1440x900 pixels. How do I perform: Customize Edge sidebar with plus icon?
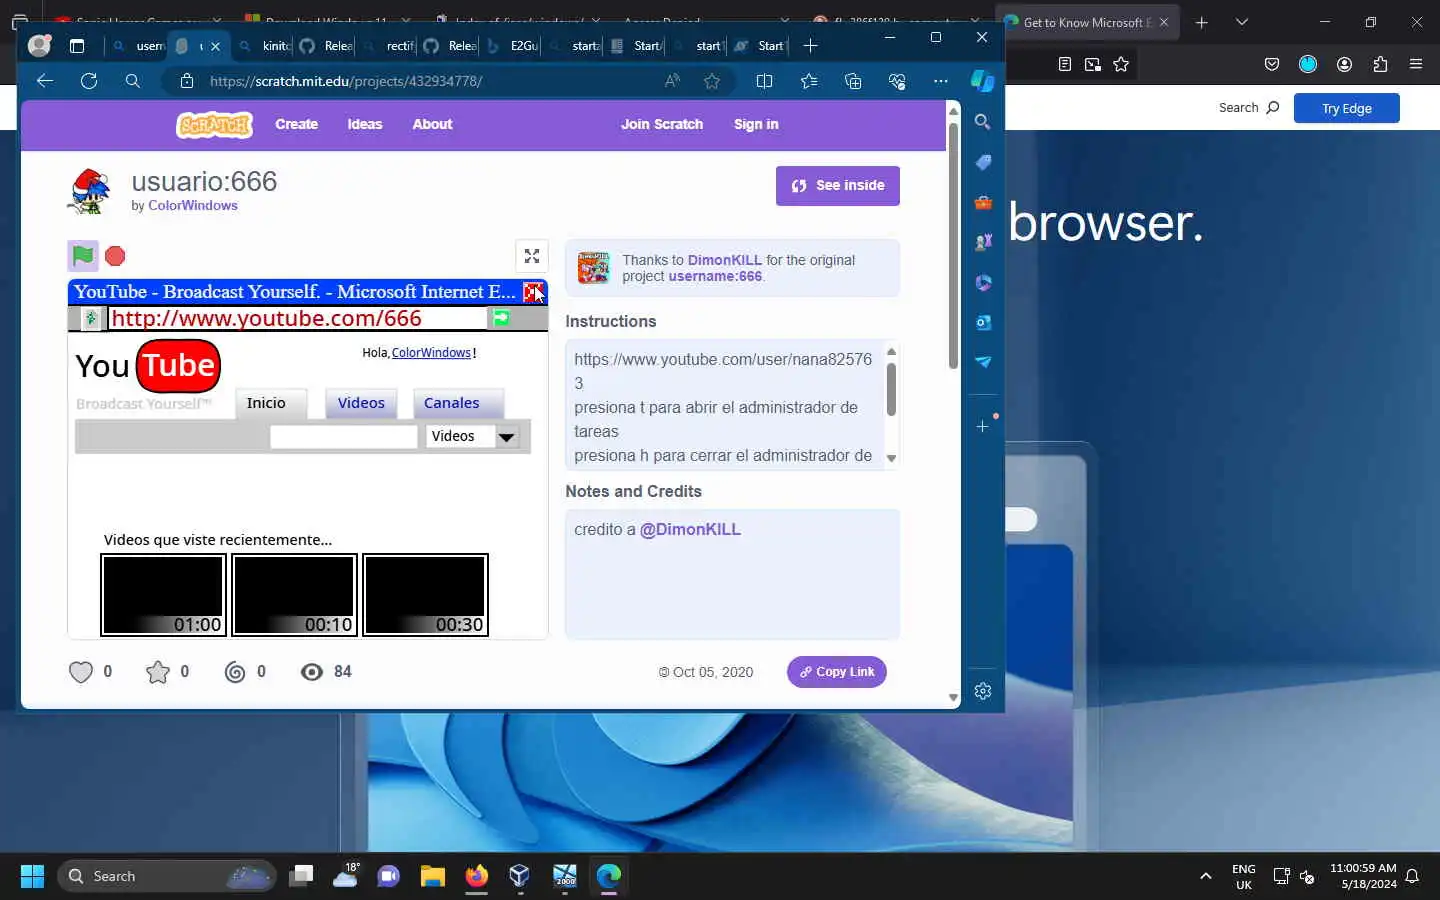983,426
